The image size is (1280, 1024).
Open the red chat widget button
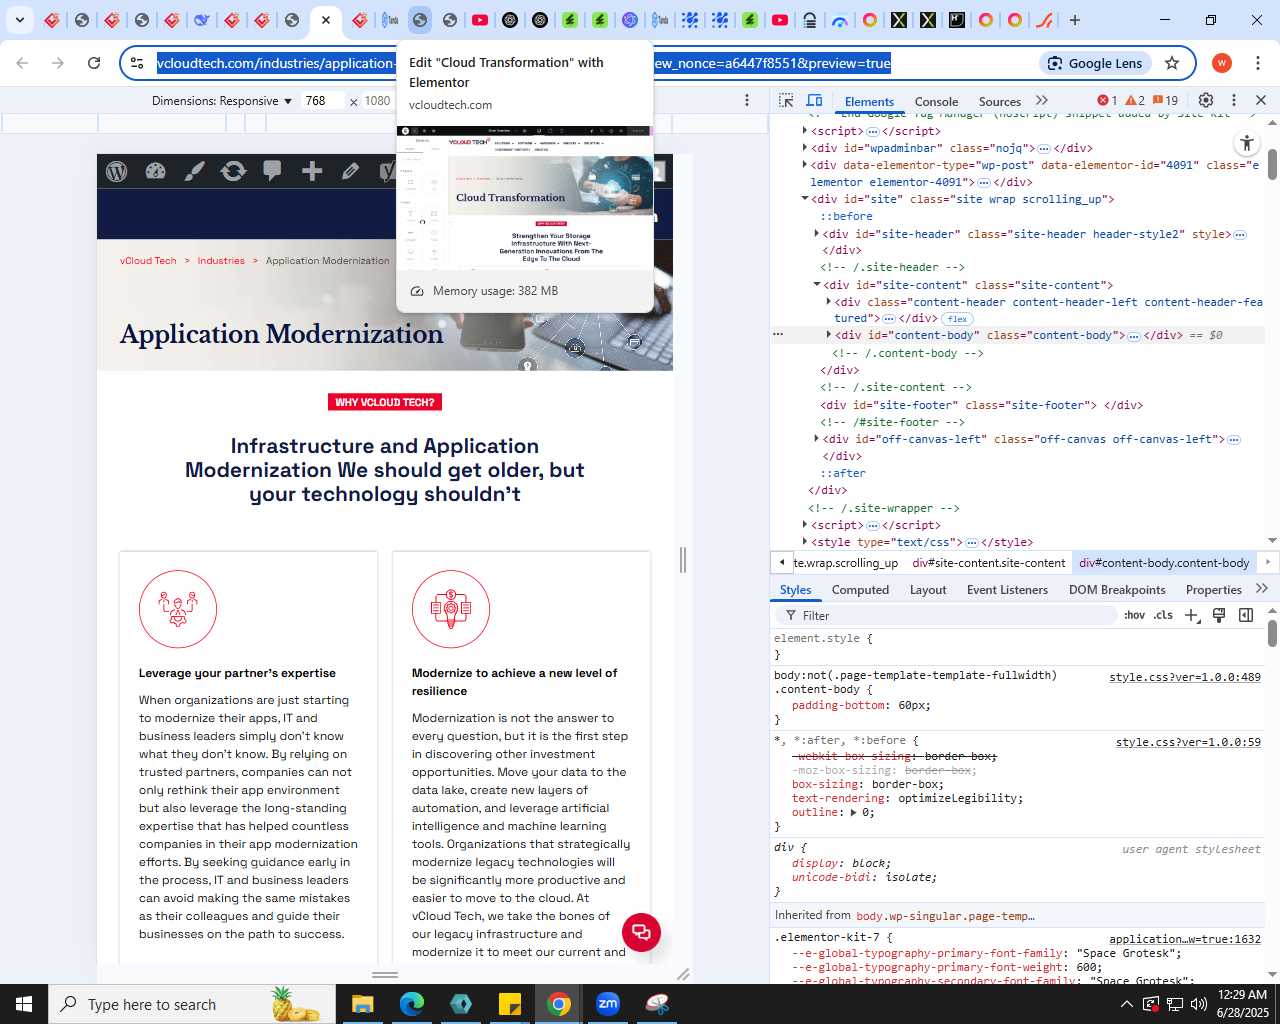(x=641, y=932)
